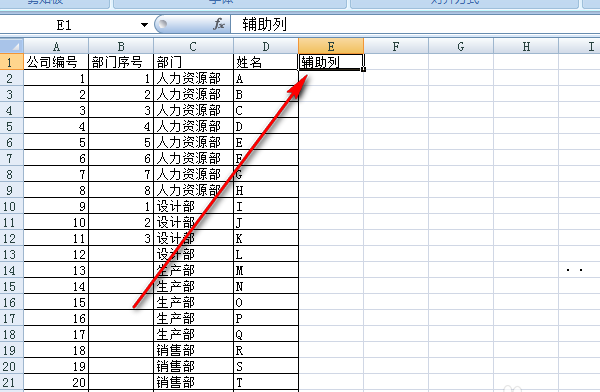The image size is (600, 392).
Task: Click empty cell E2 below 辅助列
Action: (x=331, y=78)
